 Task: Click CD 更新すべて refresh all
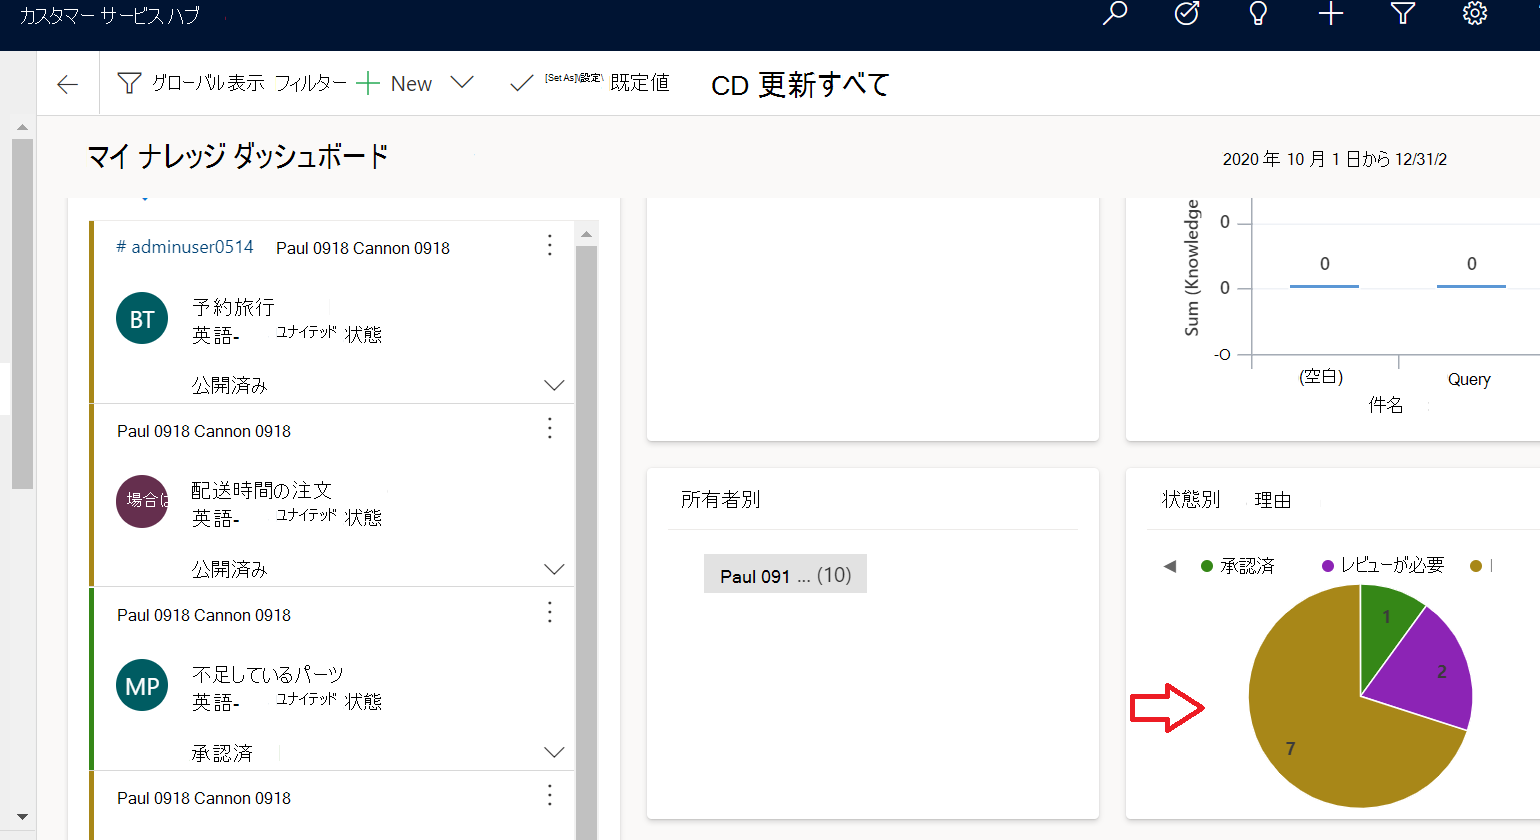point(800,85)
